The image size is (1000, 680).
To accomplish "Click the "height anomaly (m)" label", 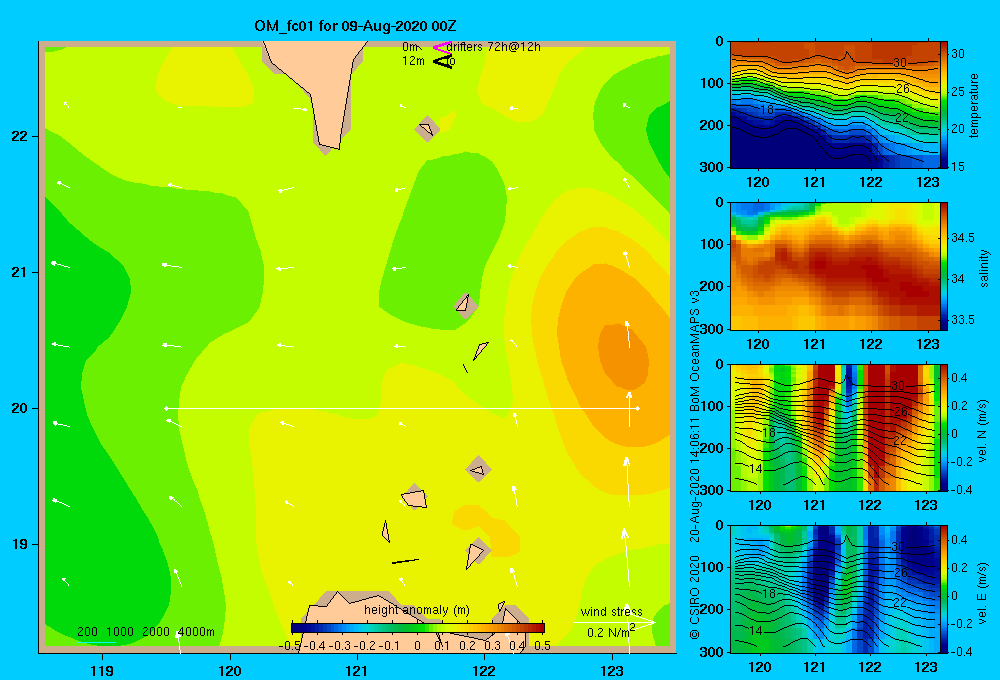I will pos(416,610).
